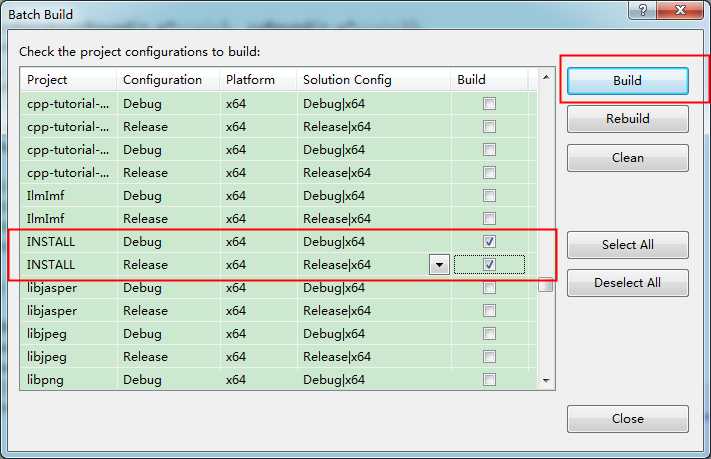Image resolution: width=711 pixels, height=459 pixels.
Task: Uncheck the INSTALL Debug build checkbox
Action: [489, 242]
